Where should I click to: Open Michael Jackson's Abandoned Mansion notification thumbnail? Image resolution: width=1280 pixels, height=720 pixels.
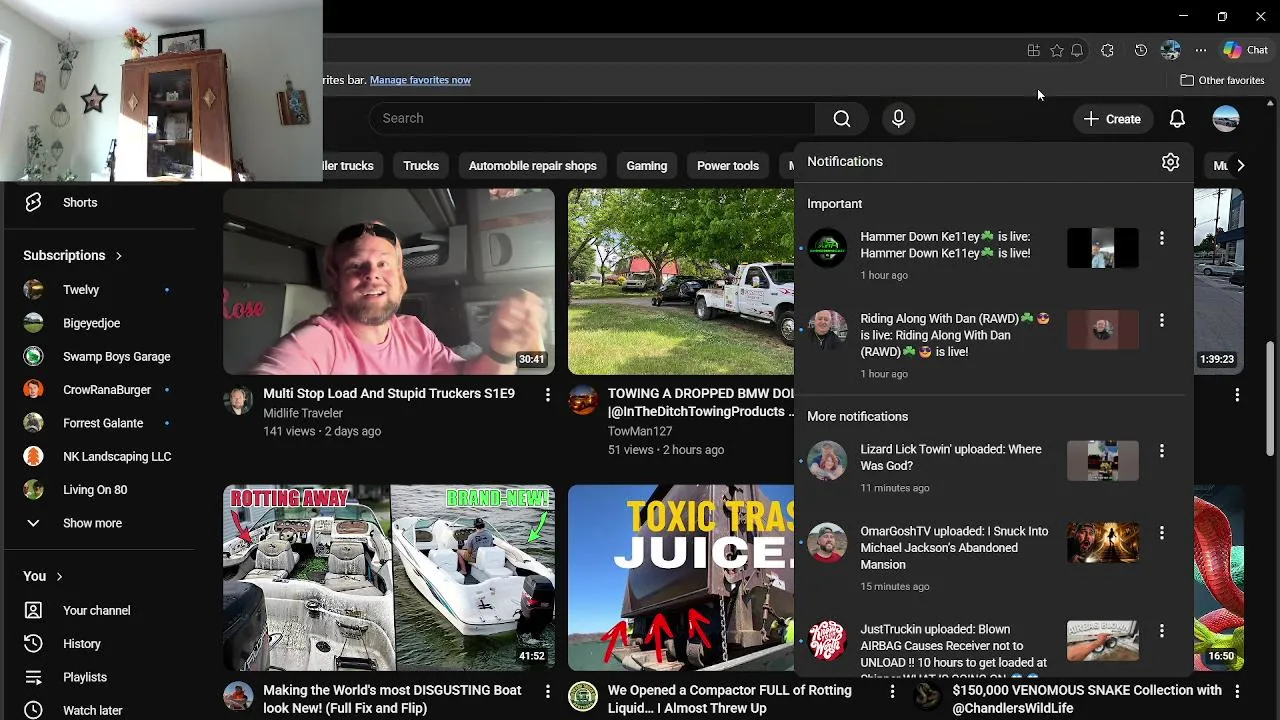1102,543
